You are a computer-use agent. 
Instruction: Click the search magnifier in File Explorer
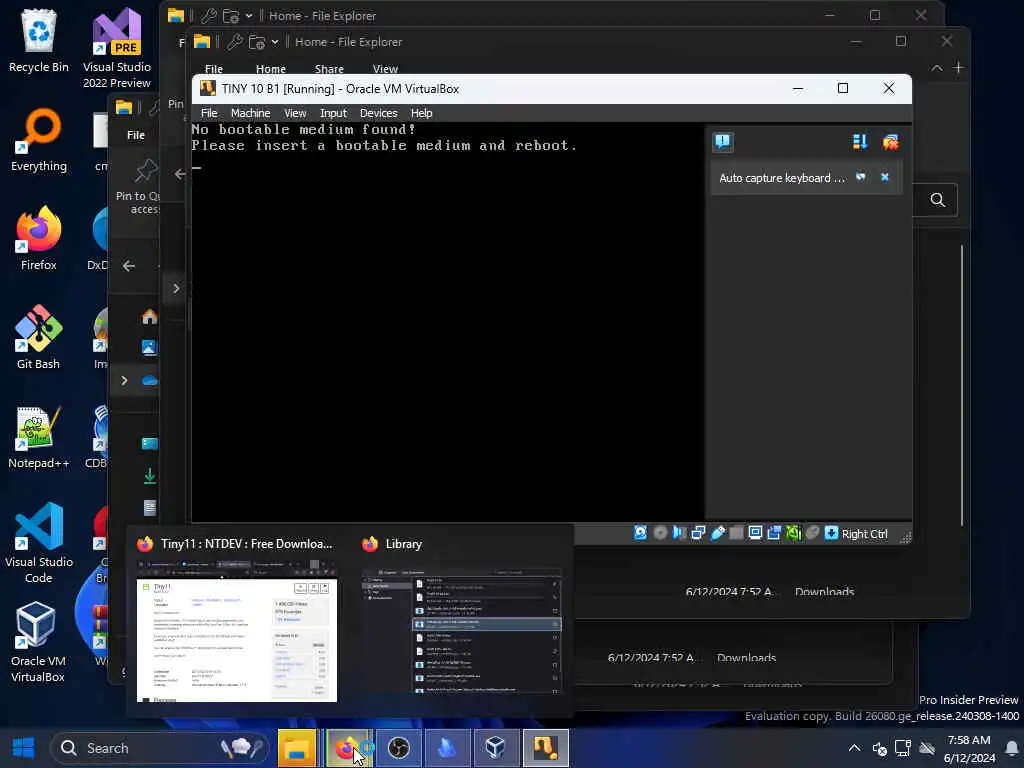click(937, 200)
